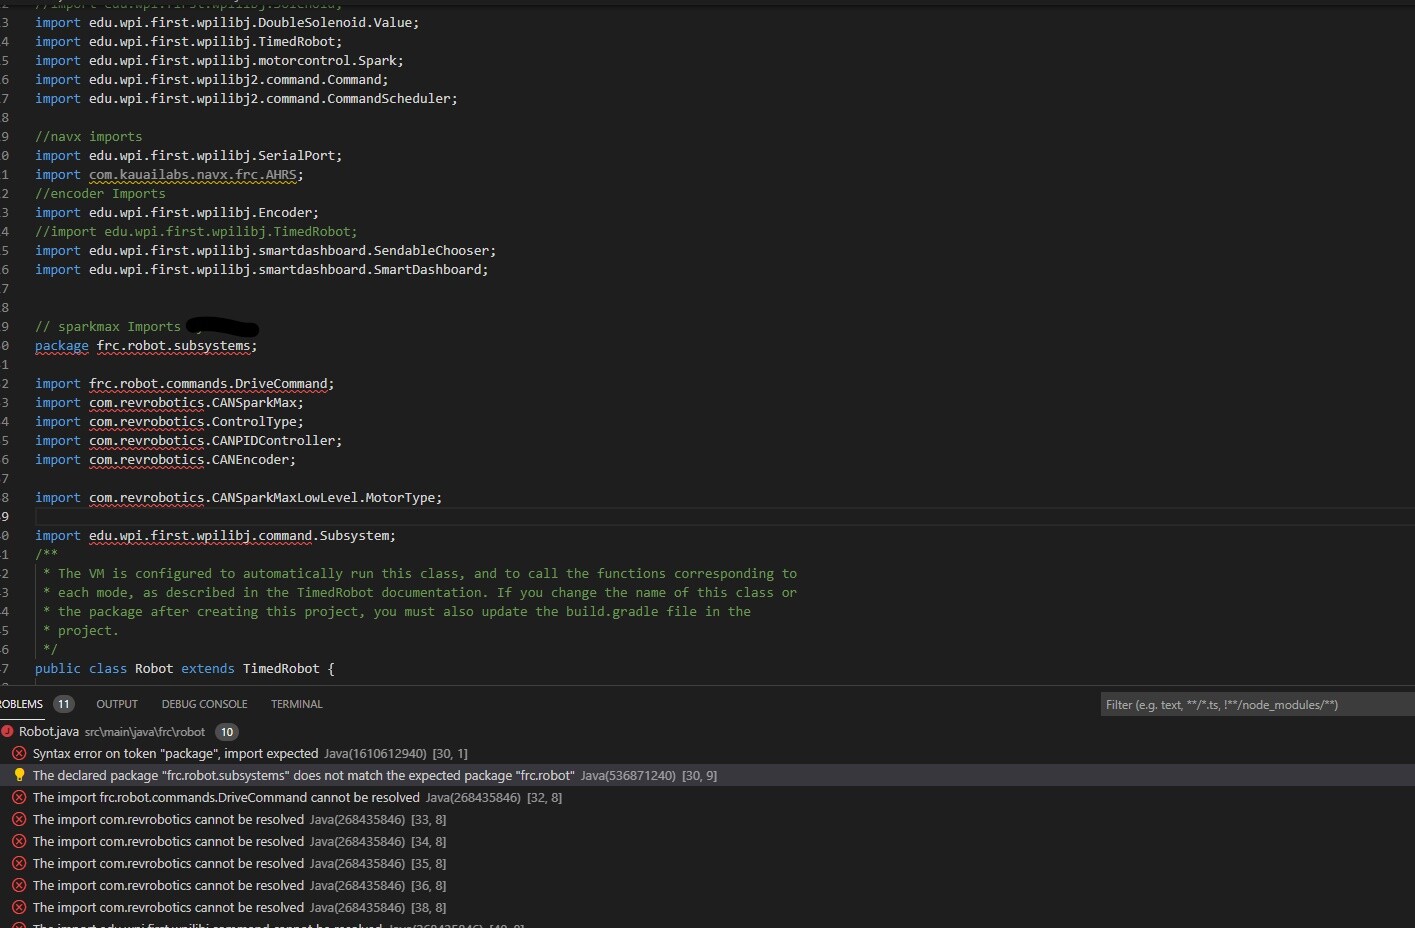Click error icon beside 'Syntax error on token'
Image resolution: width=1415 pixels, height=928 pixels.
19,753
